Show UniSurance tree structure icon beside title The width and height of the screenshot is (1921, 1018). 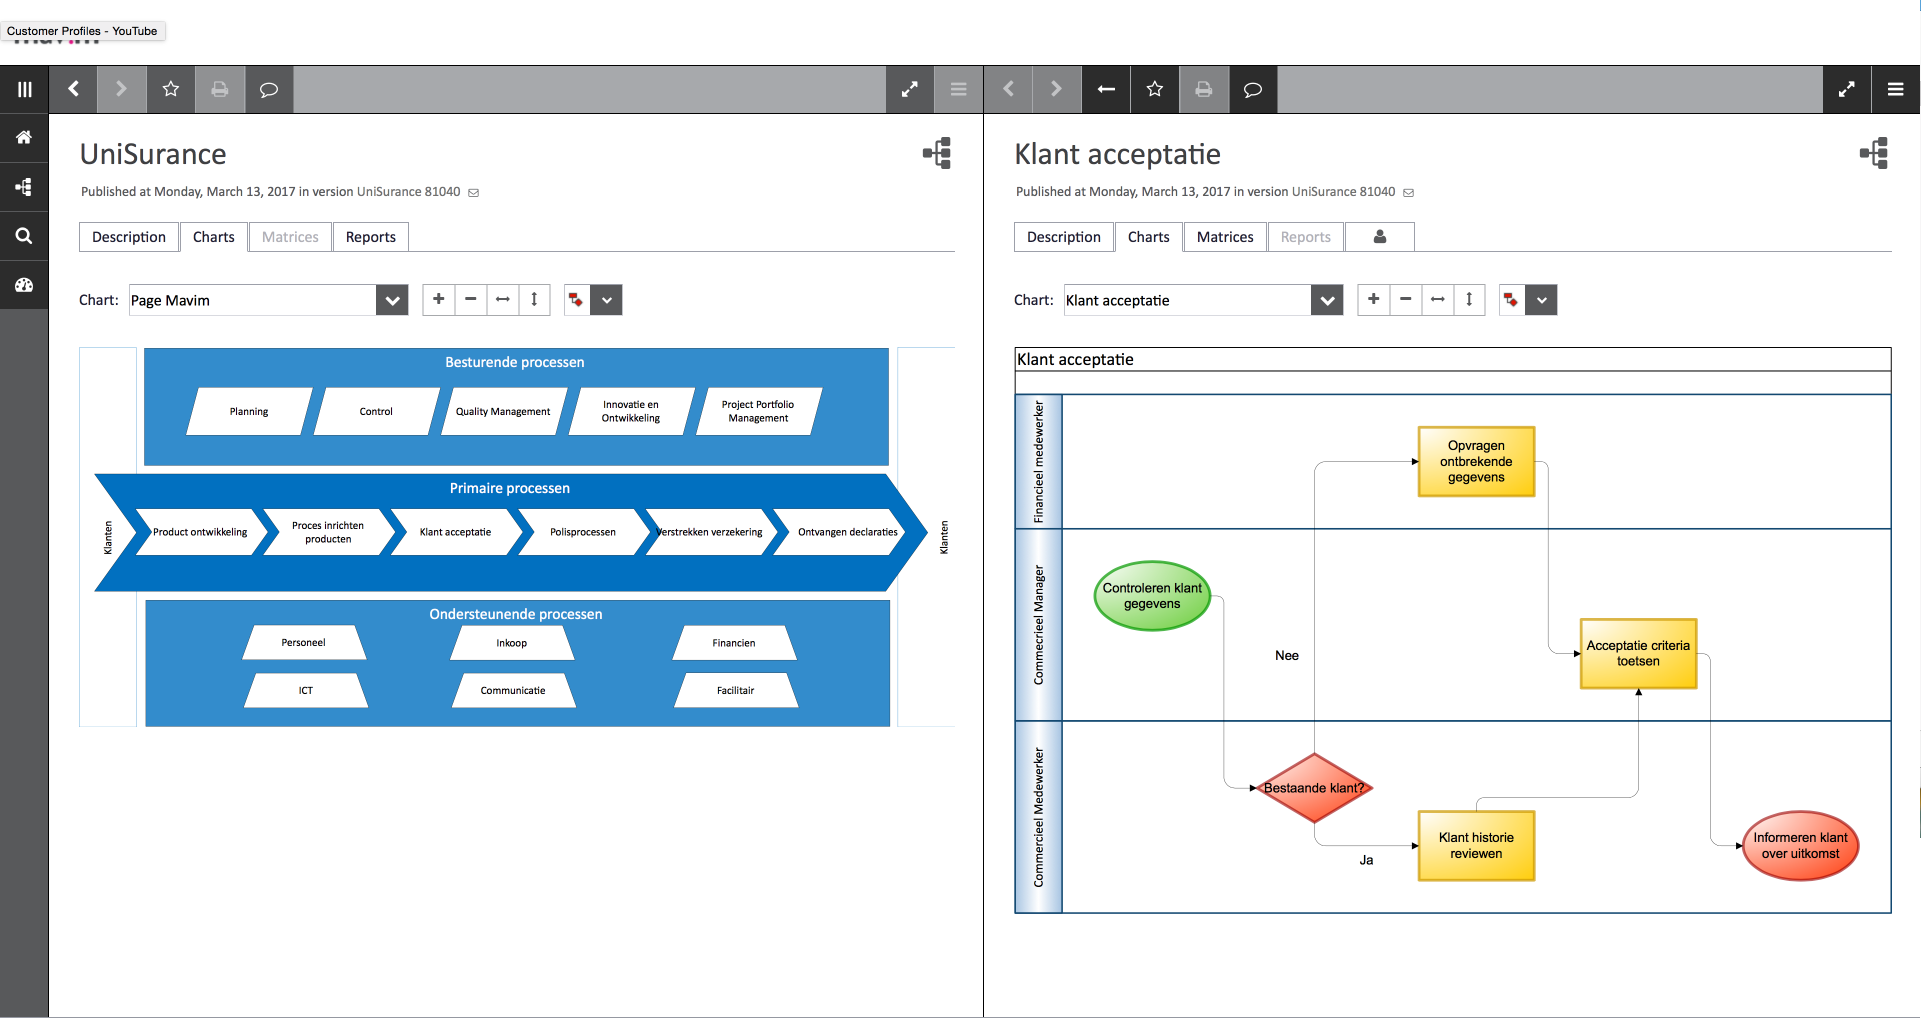[x=937, y=154]
